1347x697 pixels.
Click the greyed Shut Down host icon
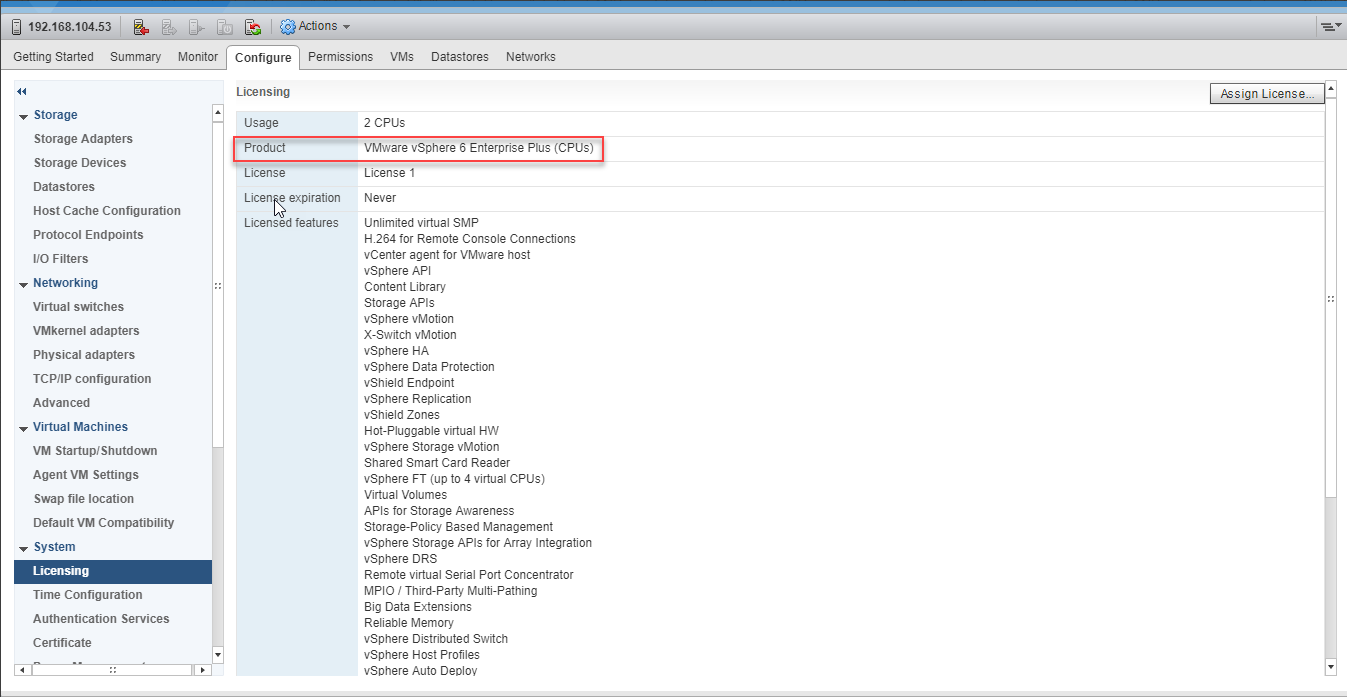coord(225,26)
